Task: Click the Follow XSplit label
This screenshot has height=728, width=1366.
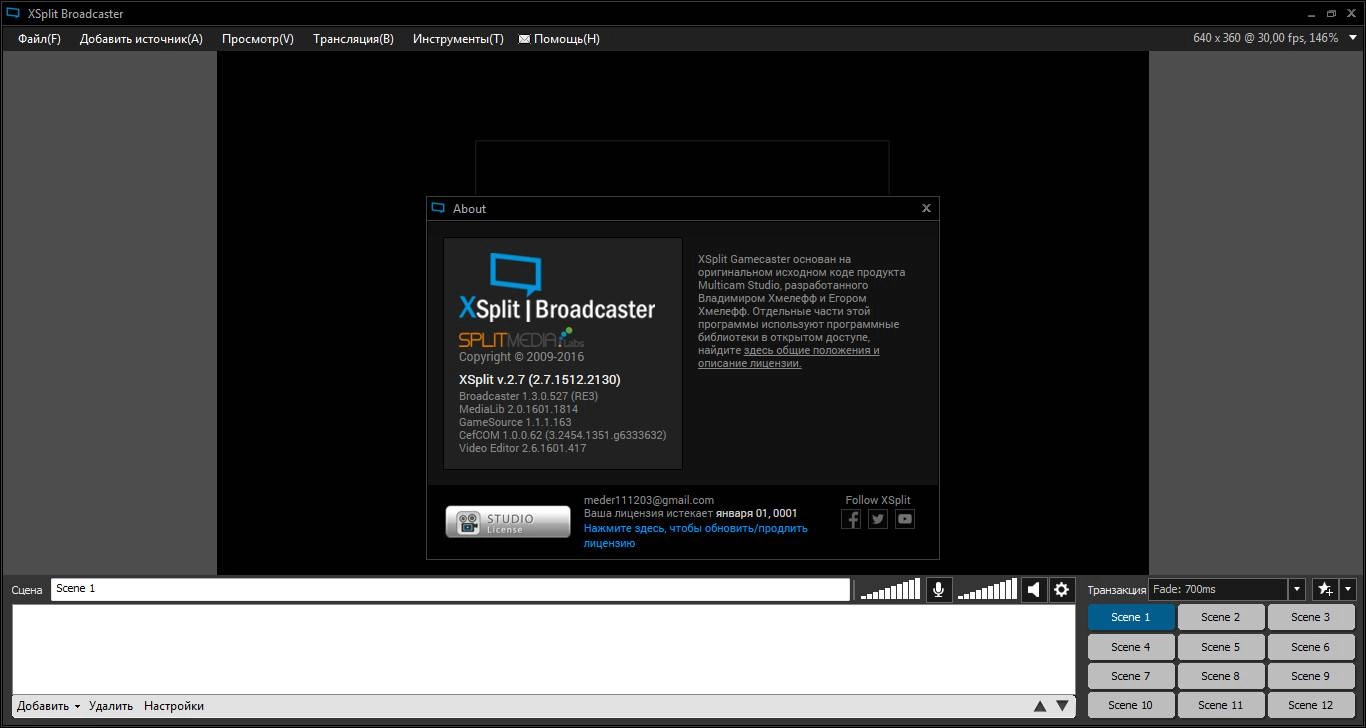Action: (878, 500)
